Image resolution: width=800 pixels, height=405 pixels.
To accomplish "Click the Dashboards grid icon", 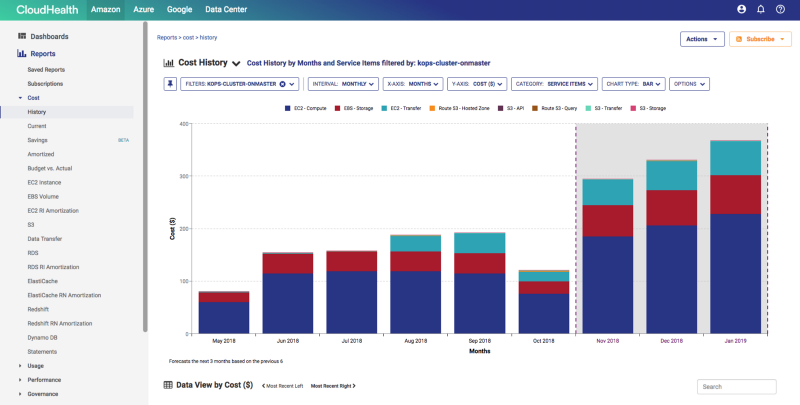I will tap(22, 36).
